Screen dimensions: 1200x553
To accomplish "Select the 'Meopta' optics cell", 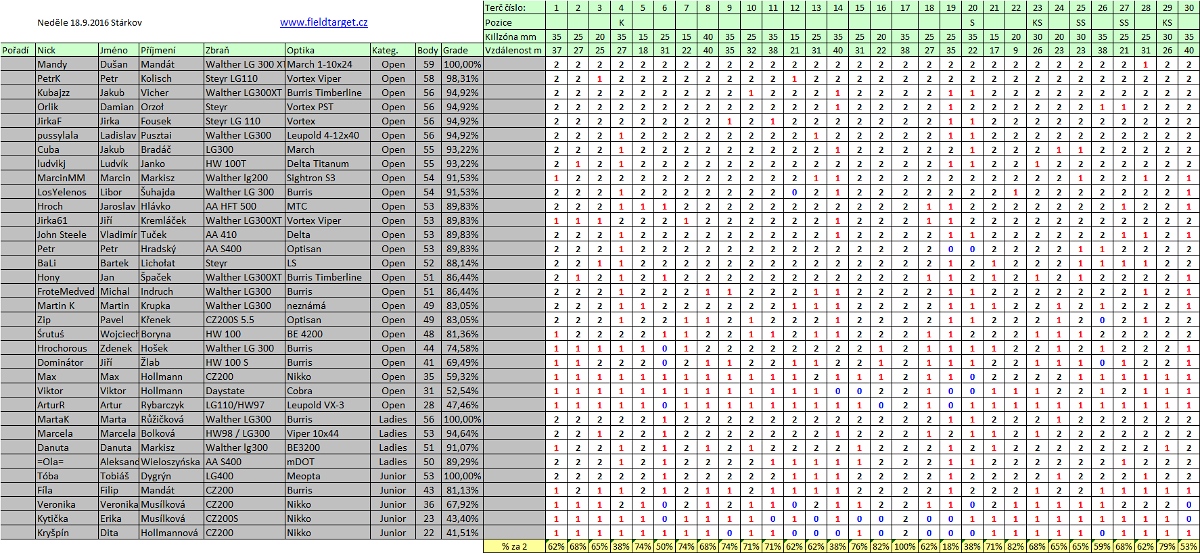I will [303, 476].
